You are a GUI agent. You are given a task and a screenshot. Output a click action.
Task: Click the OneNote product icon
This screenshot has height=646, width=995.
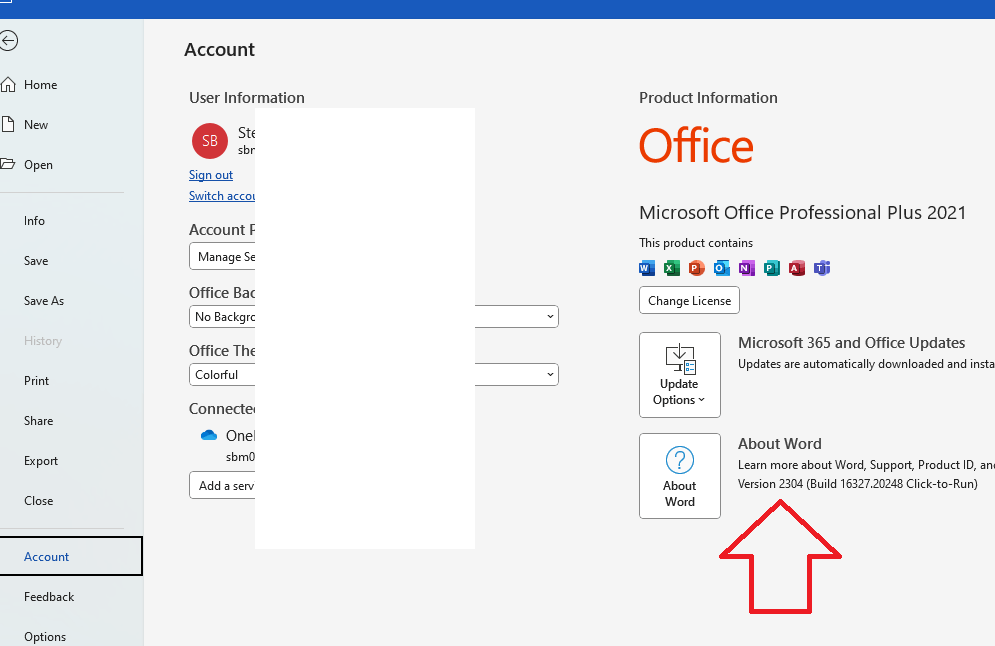point(746,268)
